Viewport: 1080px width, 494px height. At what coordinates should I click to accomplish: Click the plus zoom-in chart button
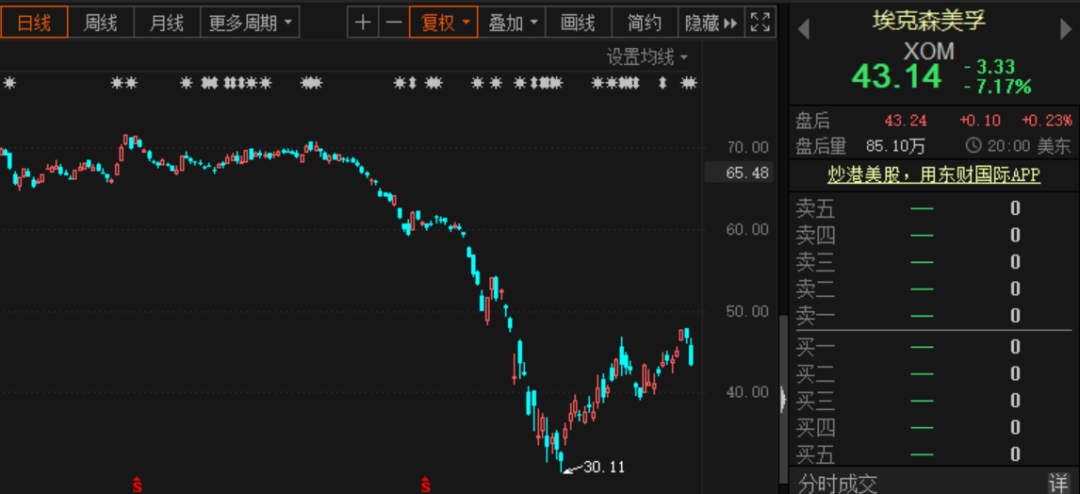click(363, 23)
